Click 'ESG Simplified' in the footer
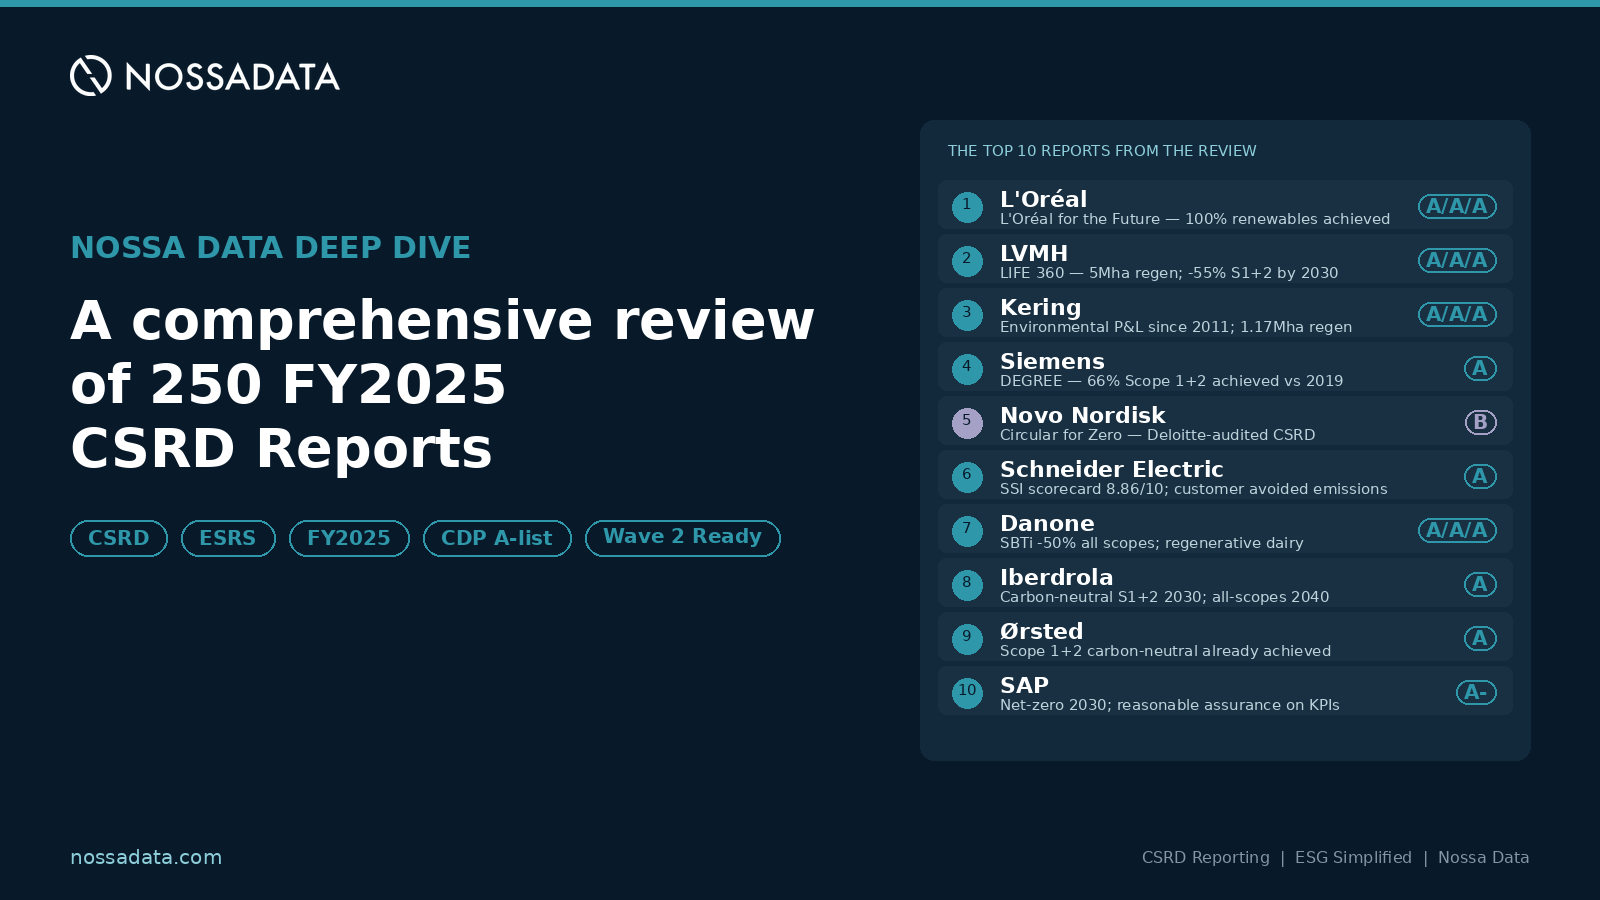The height and width of the screenshot is (900, 1600). pos(1353,858)
